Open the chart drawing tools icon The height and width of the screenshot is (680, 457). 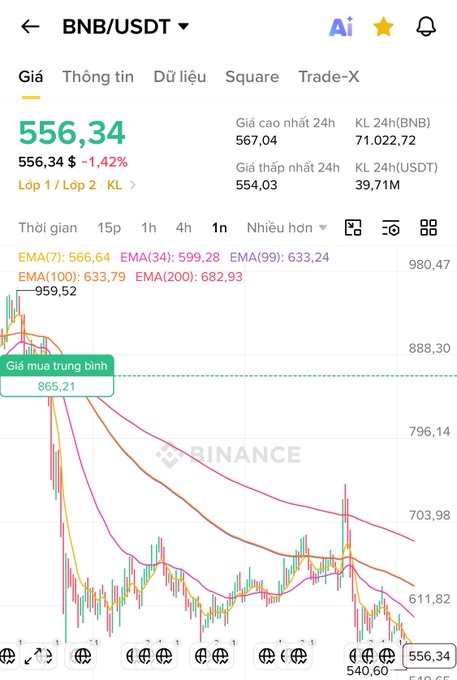point(353,228)
